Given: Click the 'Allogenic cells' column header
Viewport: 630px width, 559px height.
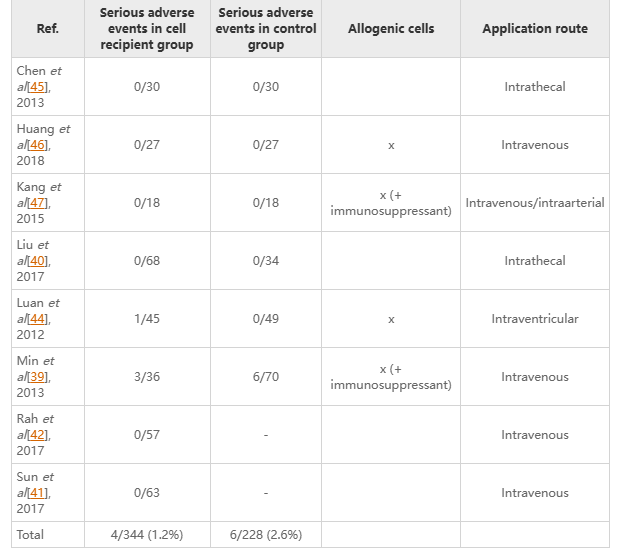Looking at the screenshot, I should pos(391,29).
